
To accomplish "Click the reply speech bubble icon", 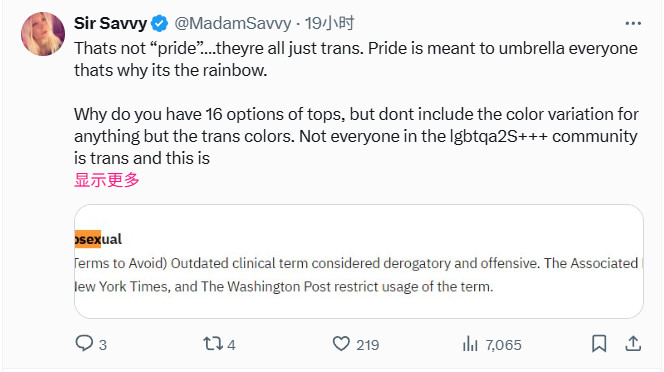I will coord(84,343).
